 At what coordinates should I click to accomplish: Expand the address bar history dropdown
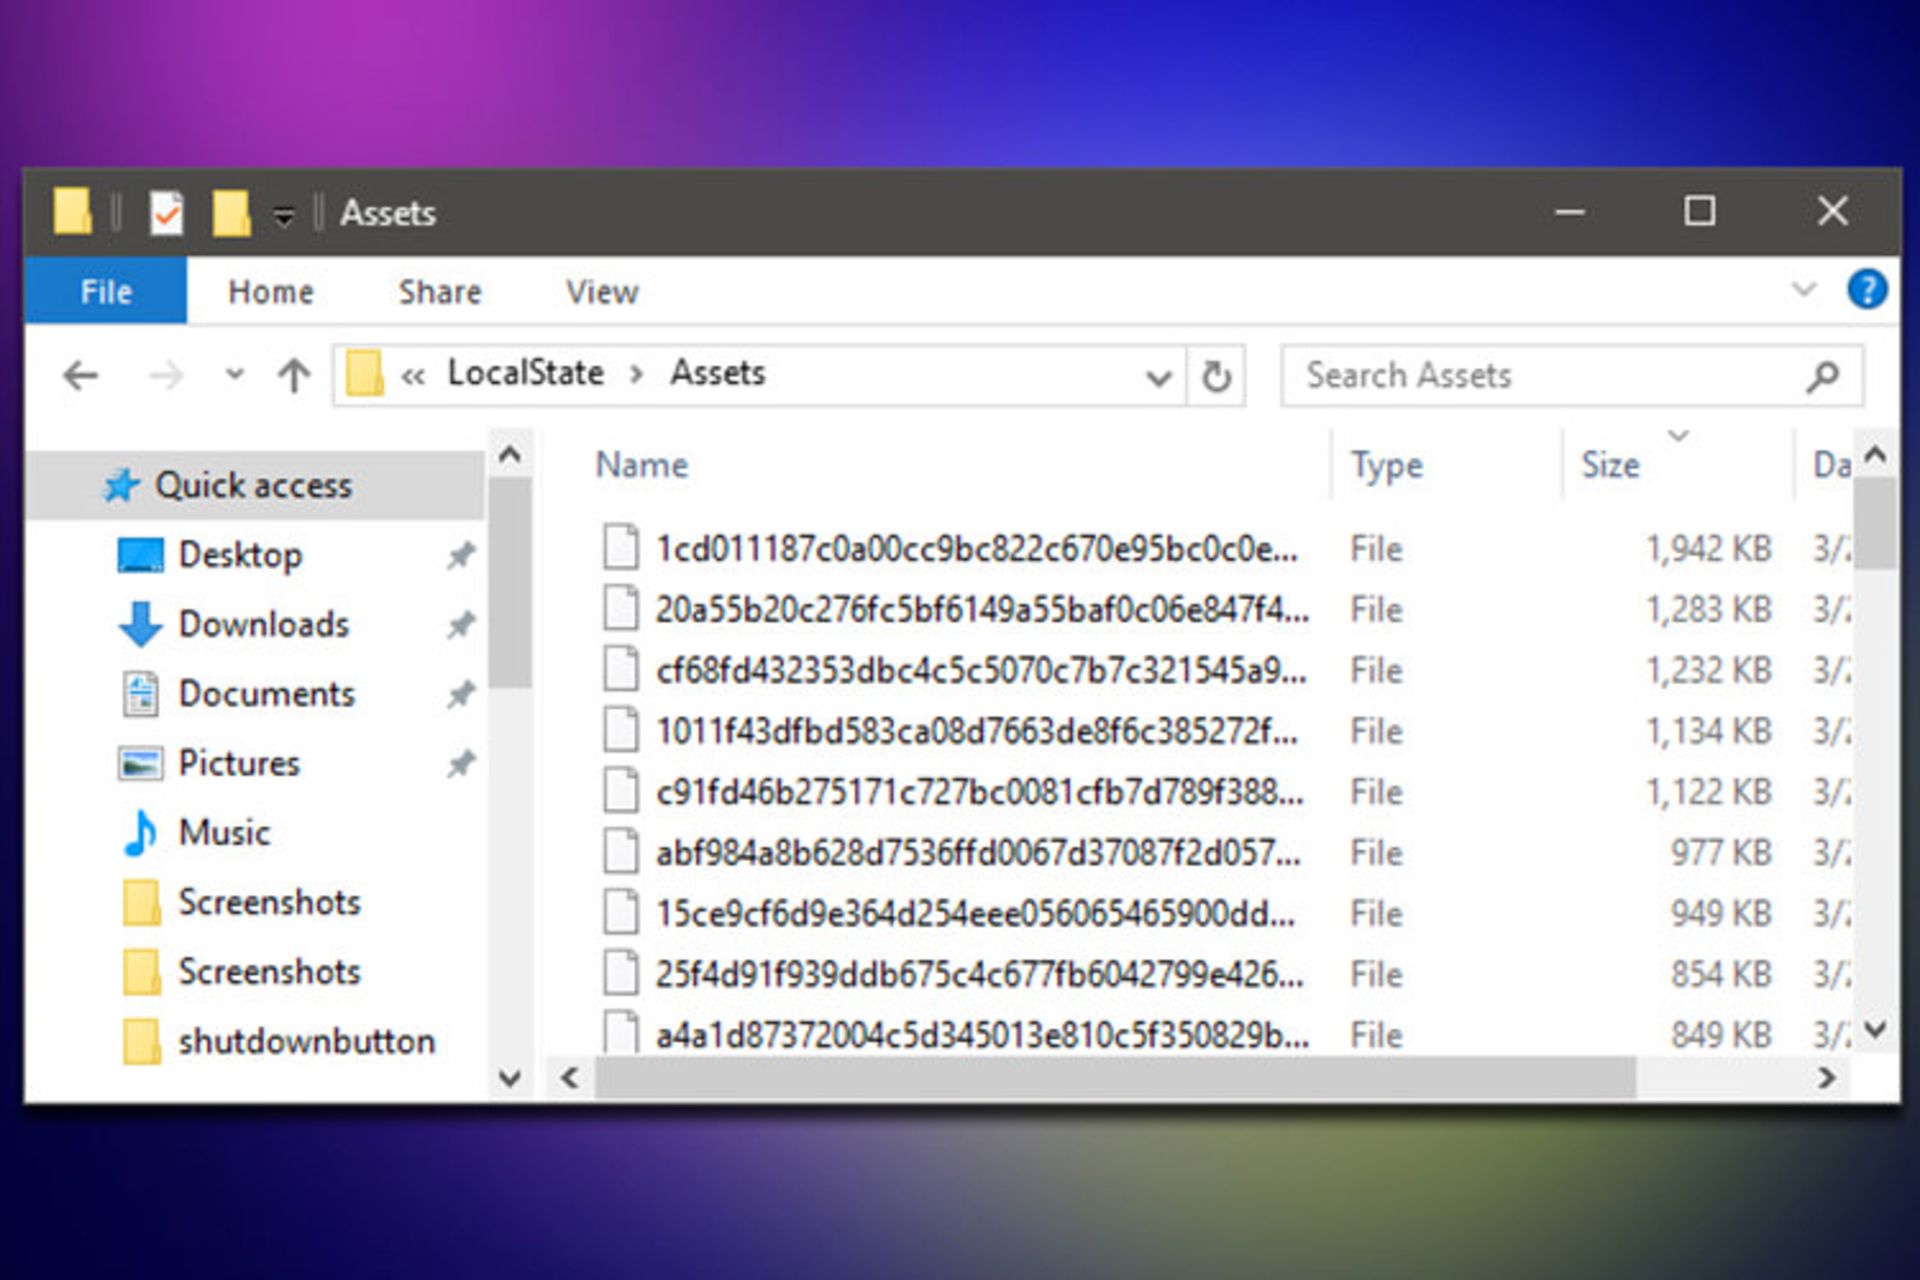(x=1158, y=378)
